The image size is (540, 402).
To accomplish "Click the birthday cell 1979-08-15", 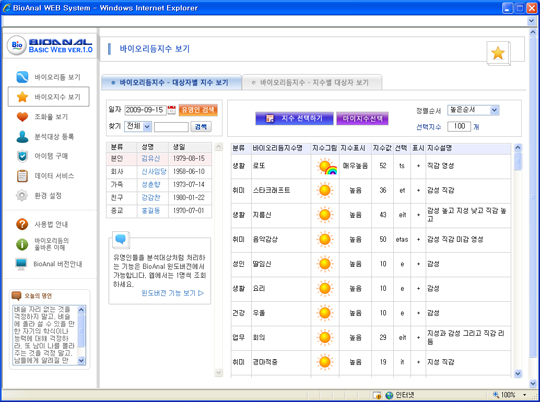I will 189,158.
